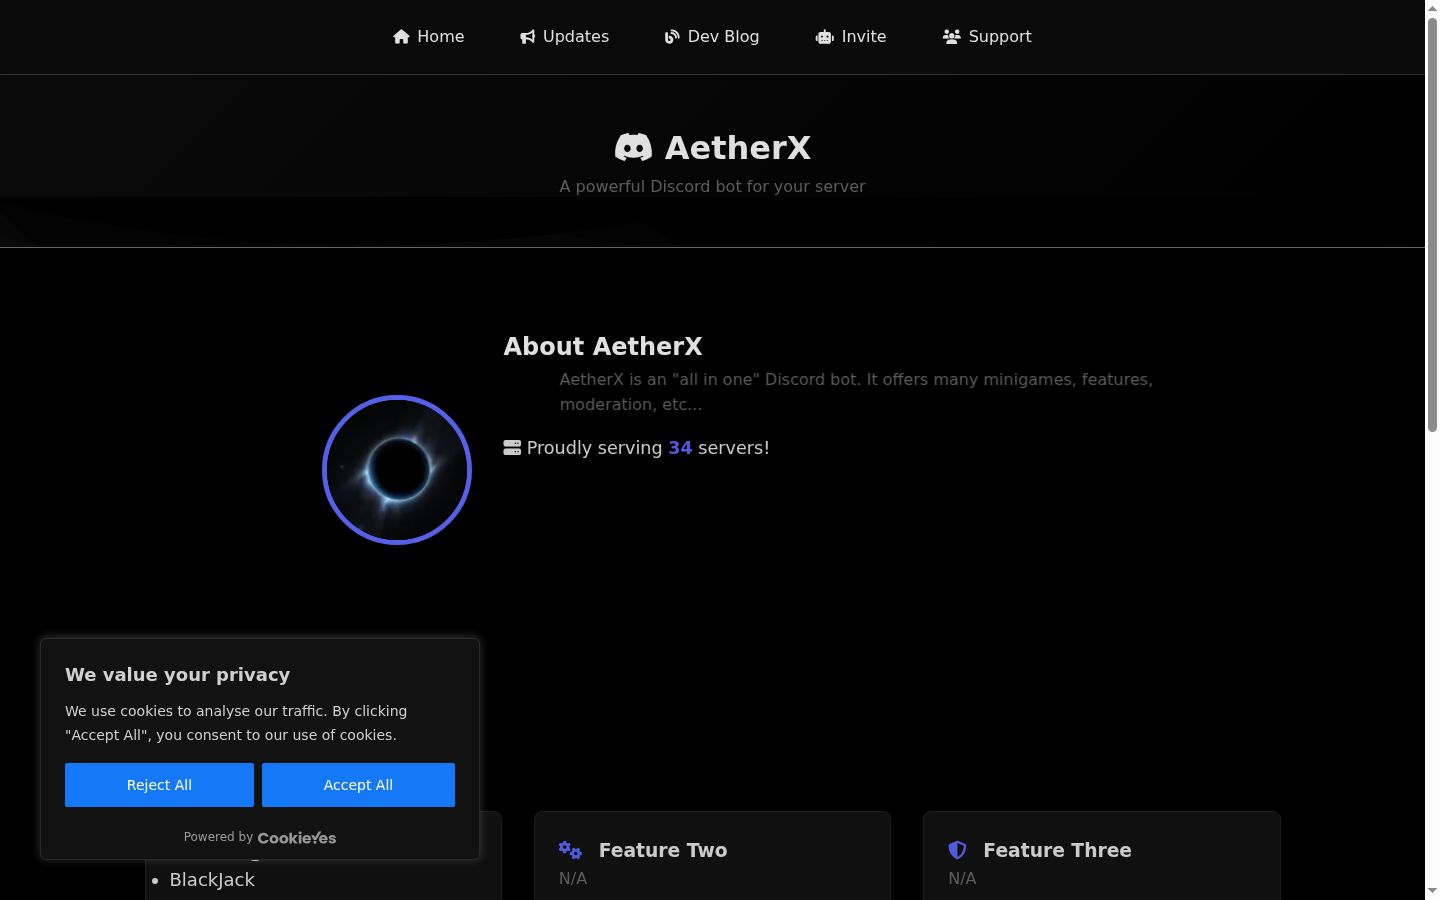This screenshot has width=1440, height=900.
Task: Click the Updates megaphone icon
Action: point(528,37)
